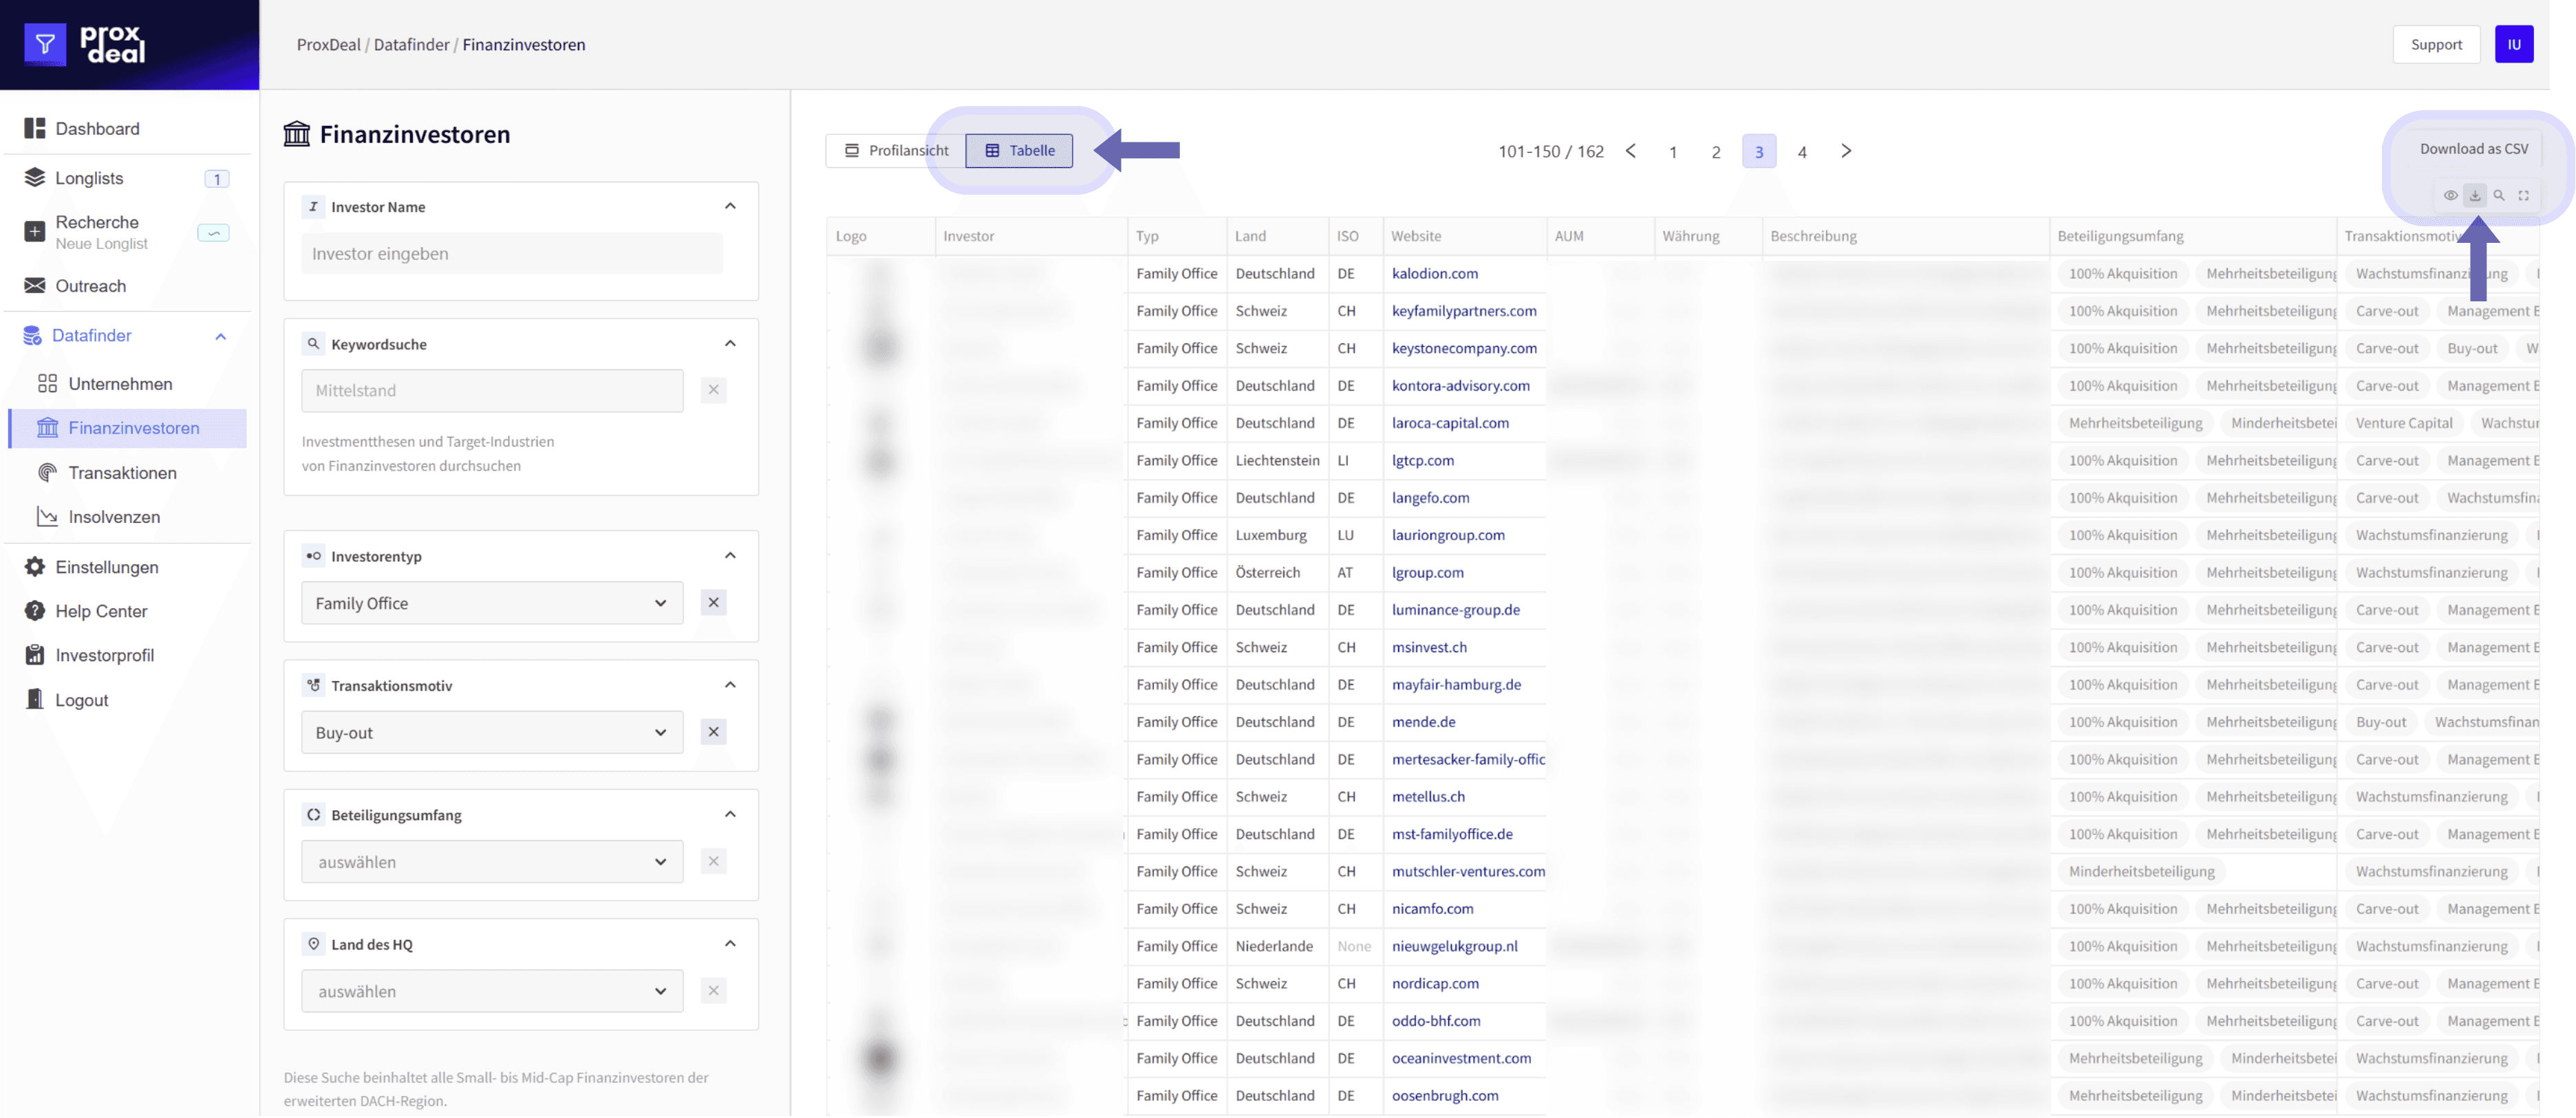The height and width of the screenshot is (1118, 2576).
Task: Open the Investorentyp Family Office dropdown
Action: [491, 603]
